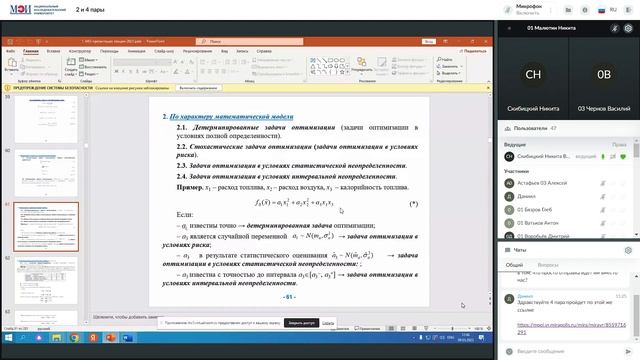The image size is (640, 360).
Task: Click the Введите сообщение message field
Action: tap(568, 351)
